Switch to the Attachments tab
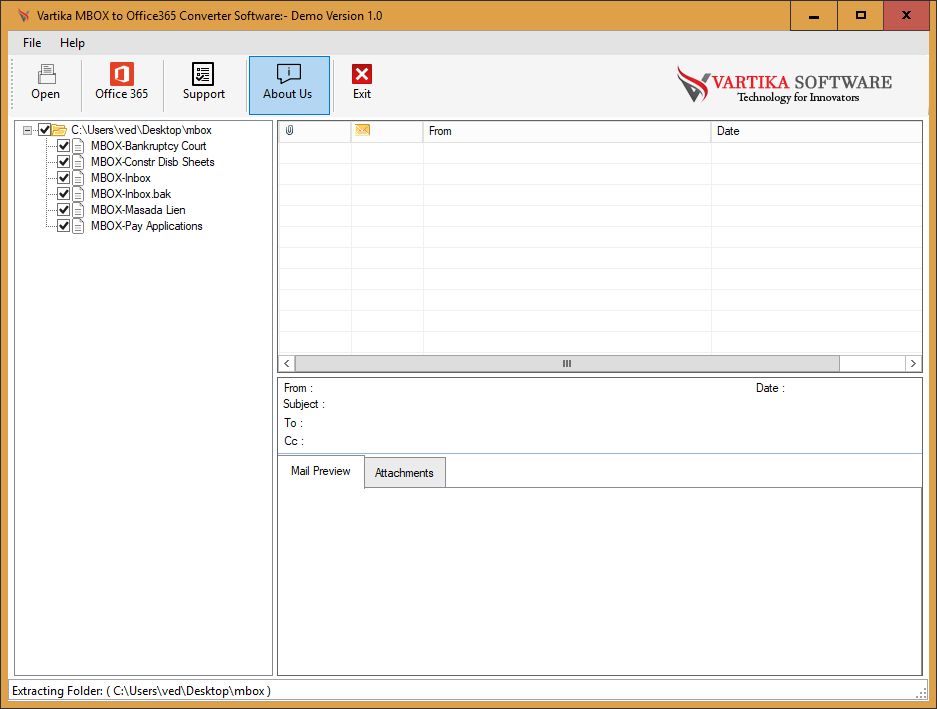This screenshot has height=709, width=937. coord(405,473)
